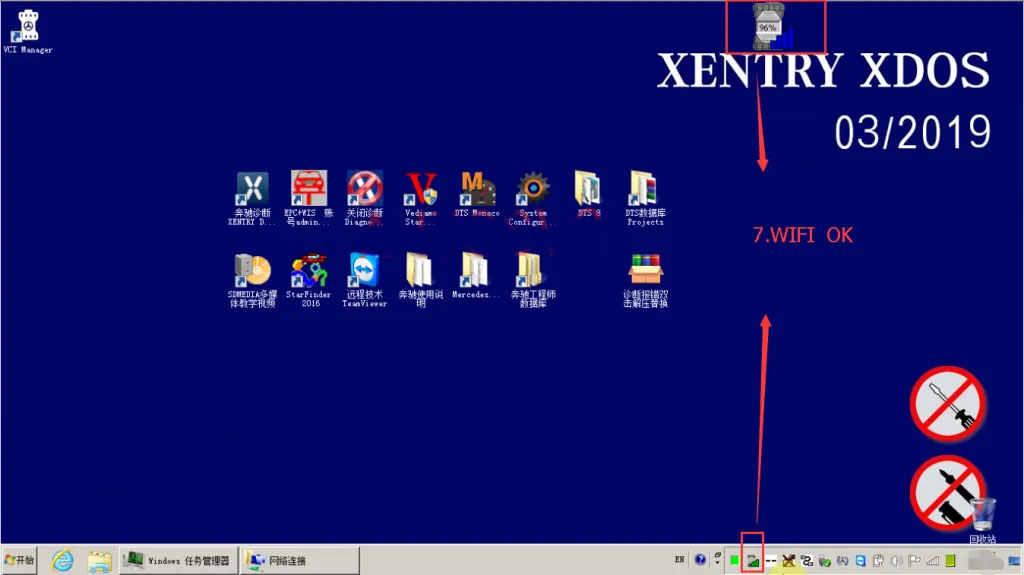Open the crossed-out connection tray icon

(789, 561)
